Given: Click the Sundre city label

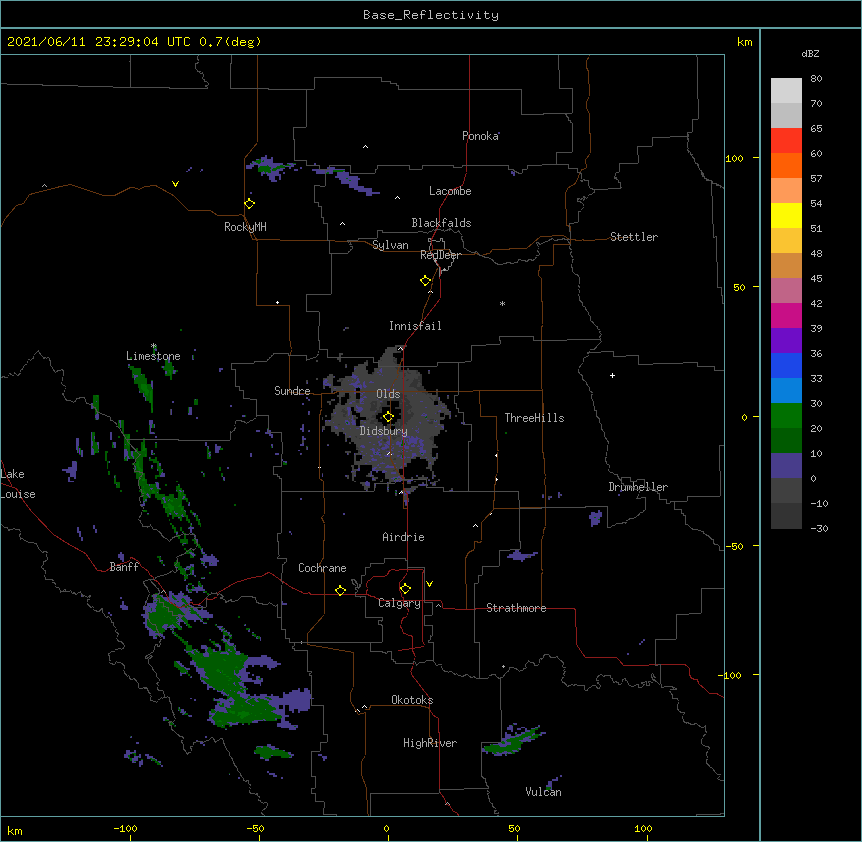Looking at the screenshot, I should (x=292, y=391).
